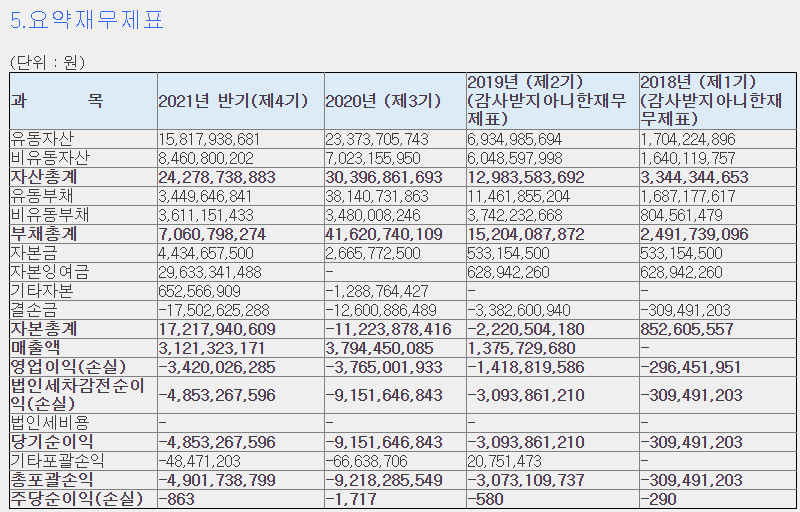This screenshot has height=512, width=800.
Task: Select the 유동자산 row label
Action: click(x=42, y=139)
